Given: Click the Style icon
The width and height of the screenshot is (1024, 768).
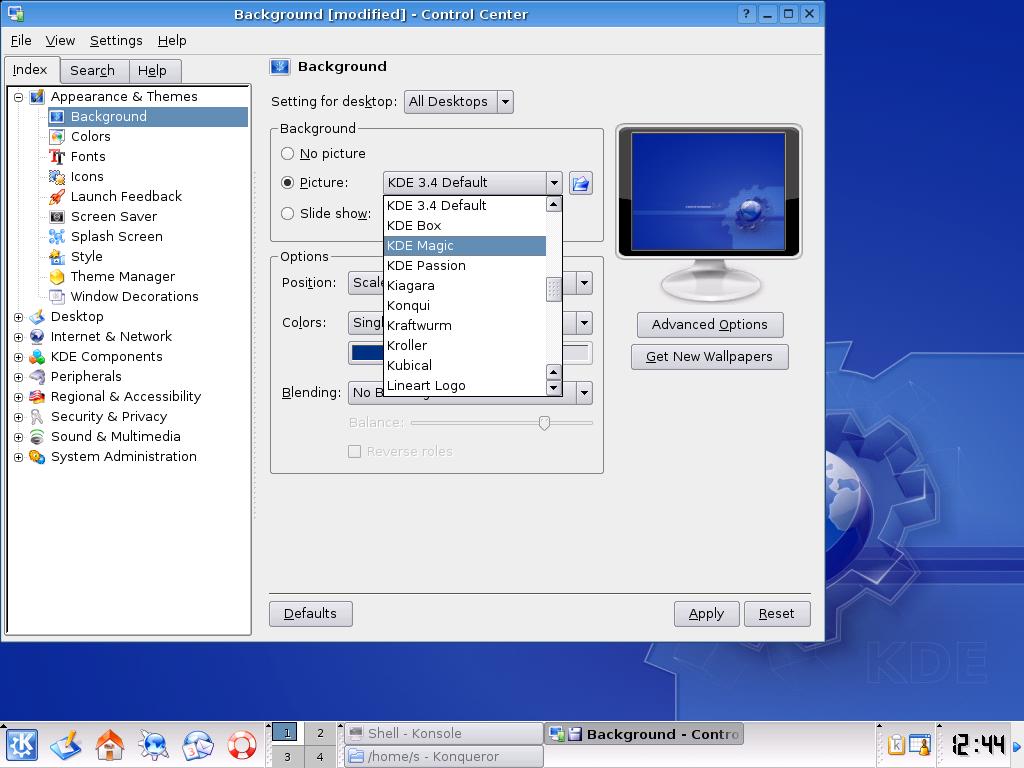Looking at the screenshot, I should (57, 257).
